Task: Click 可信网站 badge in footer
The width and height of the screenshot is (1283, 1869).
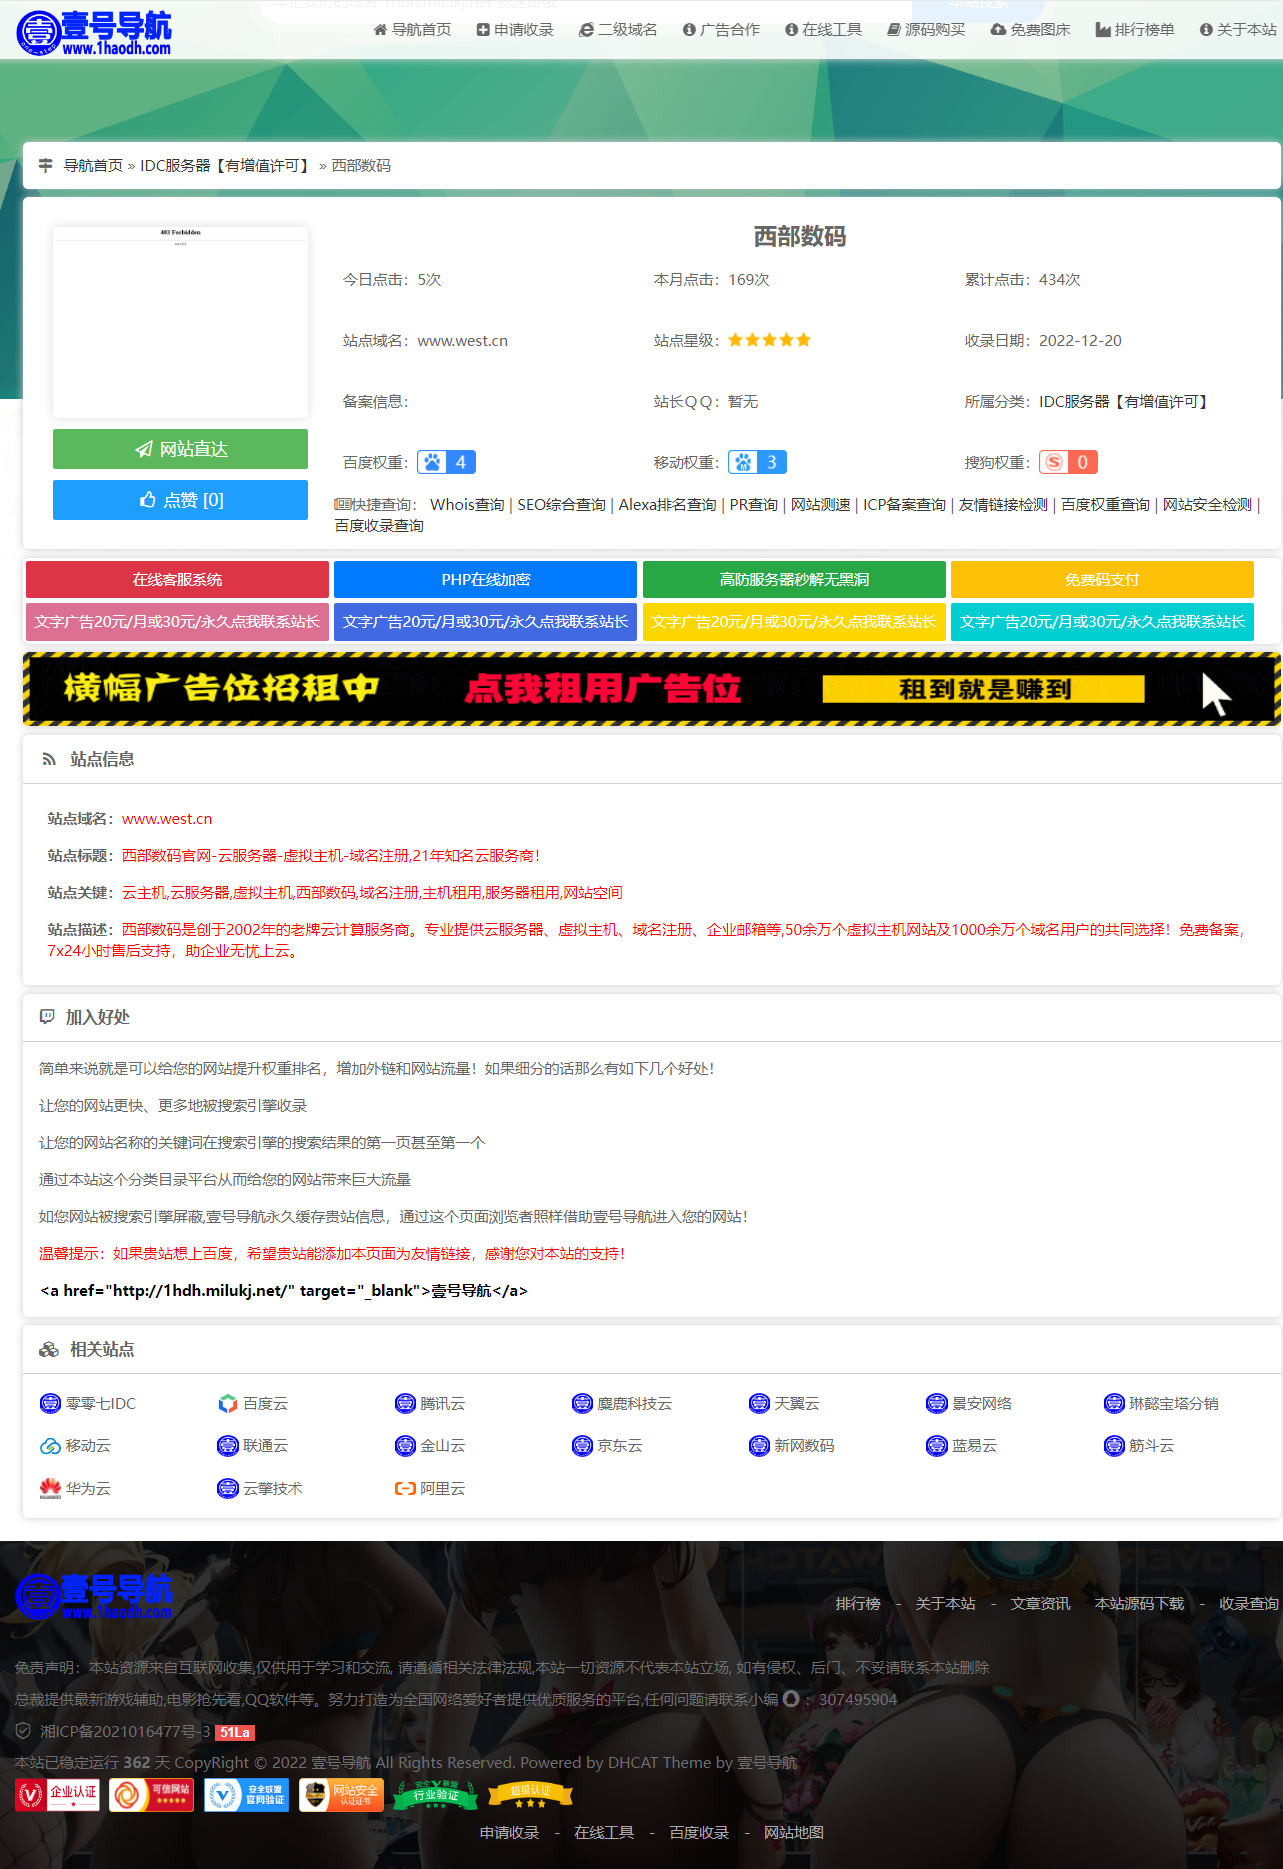Action: (x=151, y=1795)
